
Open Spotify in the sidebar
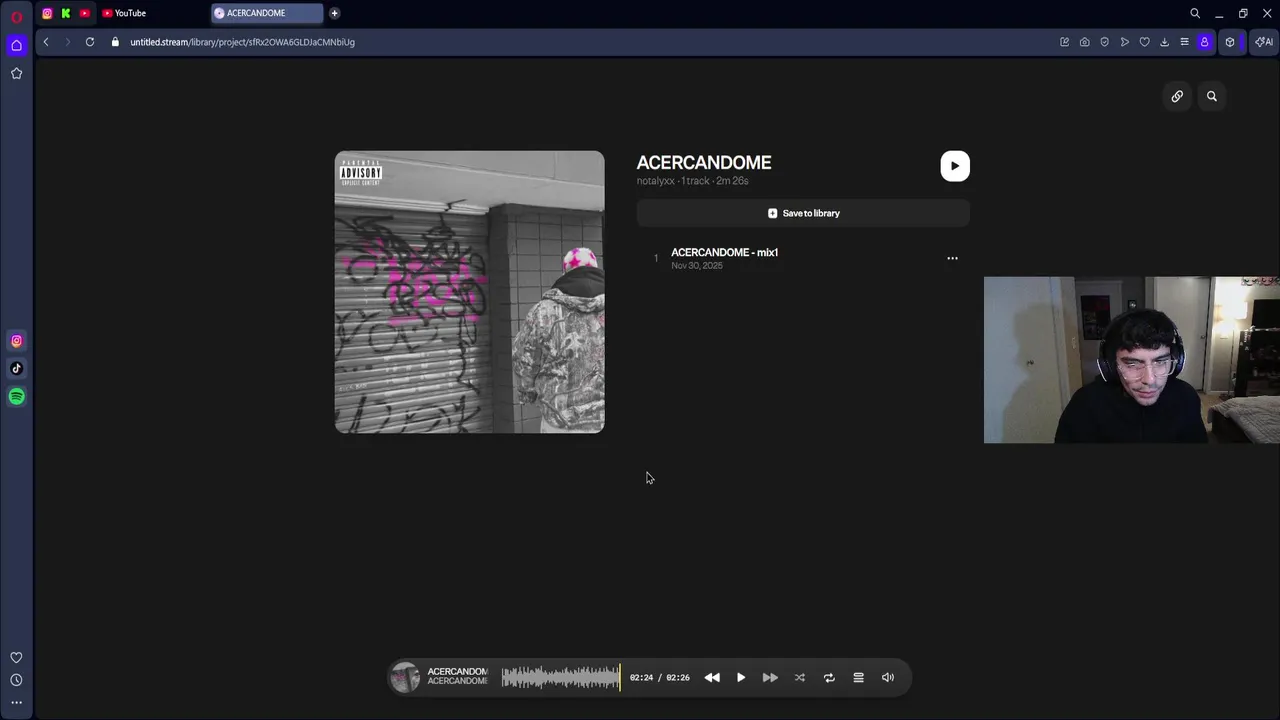pos(16,397)
